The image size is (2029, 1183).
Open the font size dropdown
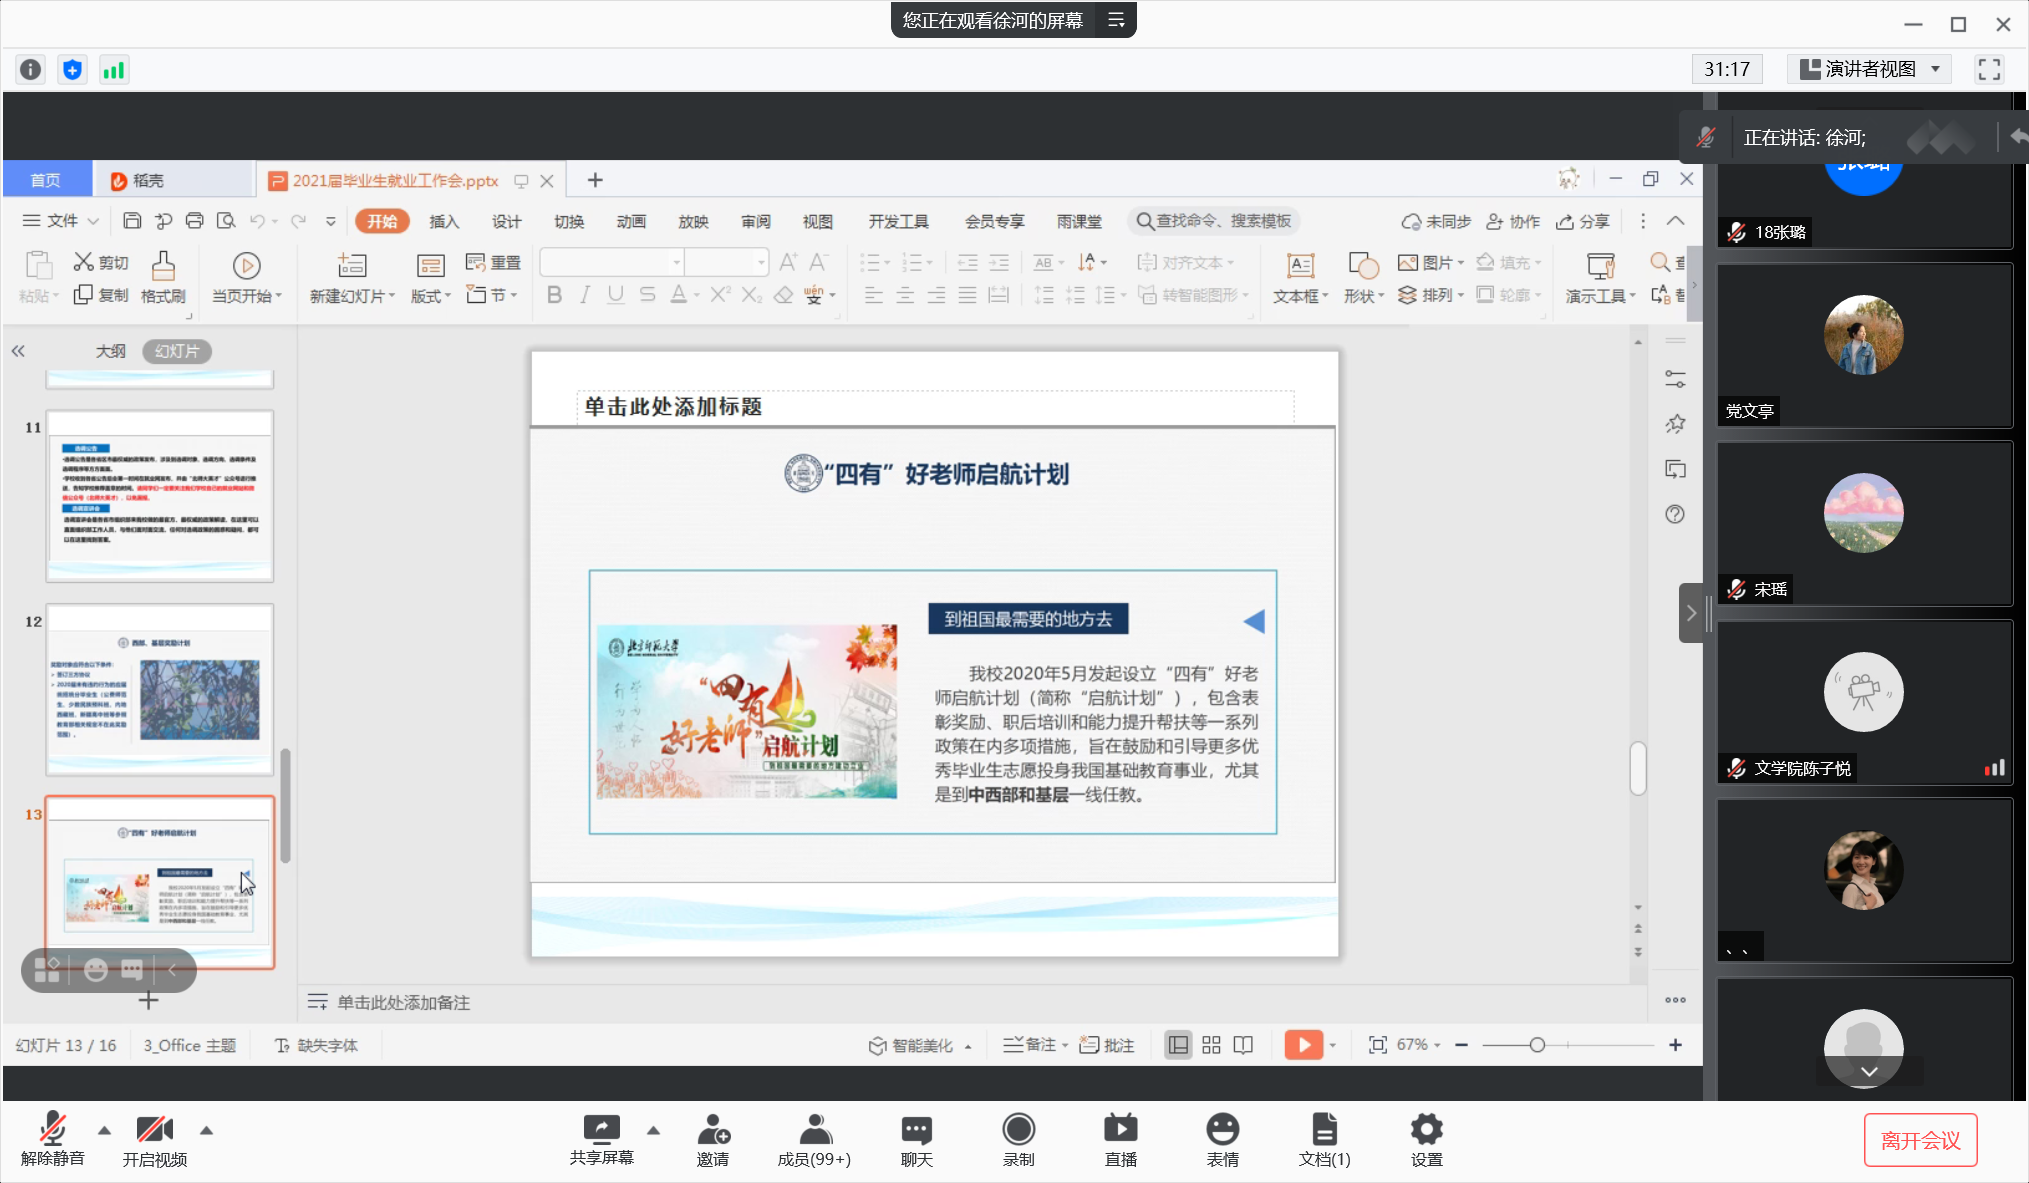click(757, 261)
